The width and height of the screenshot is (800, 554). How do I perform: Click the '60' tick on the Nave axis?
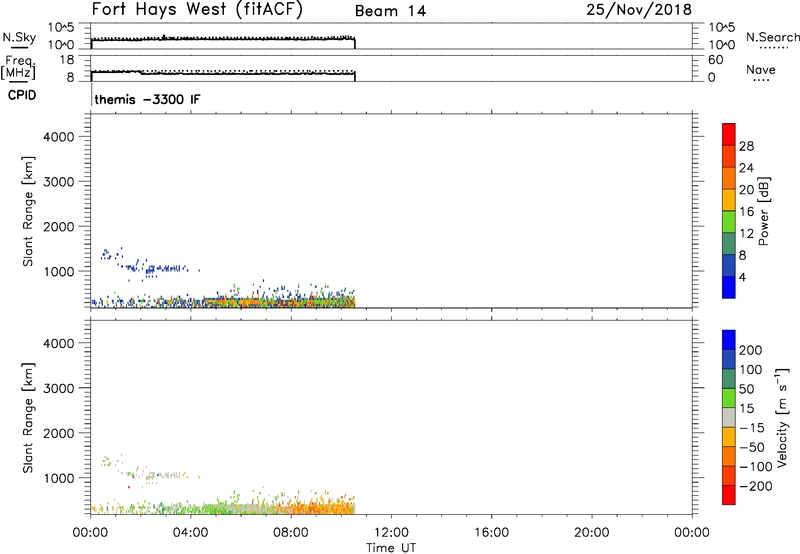[715, 60]
